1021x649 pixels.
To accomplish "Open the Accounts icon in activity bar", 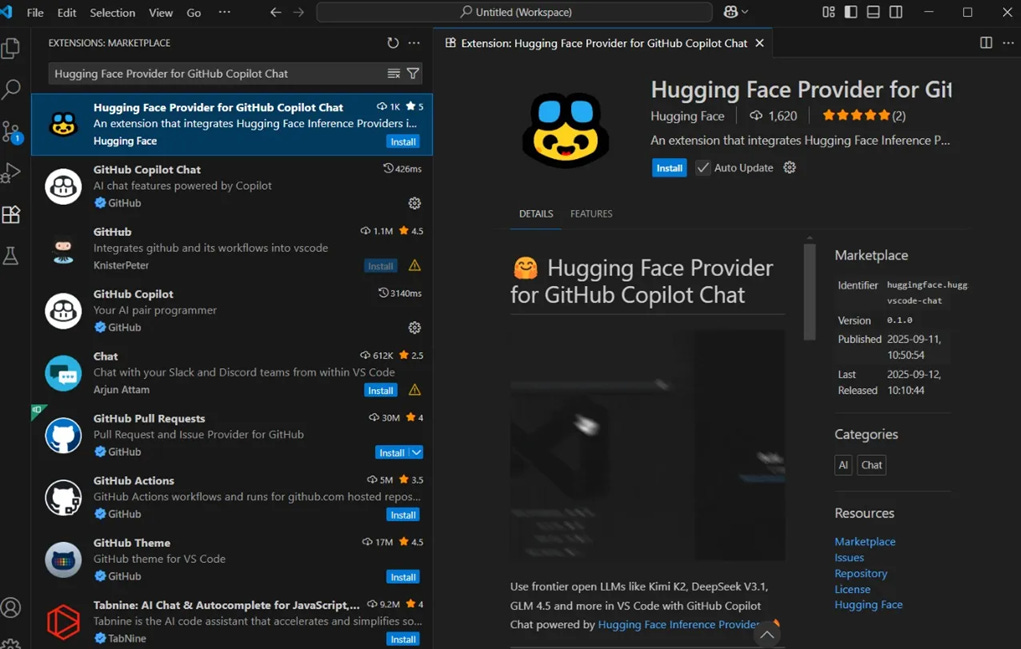I will point(11,607).
